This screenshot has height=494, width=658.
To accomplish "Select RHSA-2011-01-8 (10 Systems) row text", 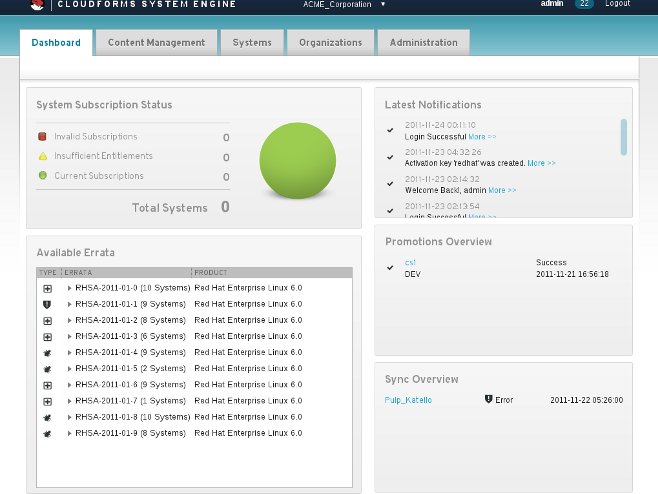I will [133, 417].
